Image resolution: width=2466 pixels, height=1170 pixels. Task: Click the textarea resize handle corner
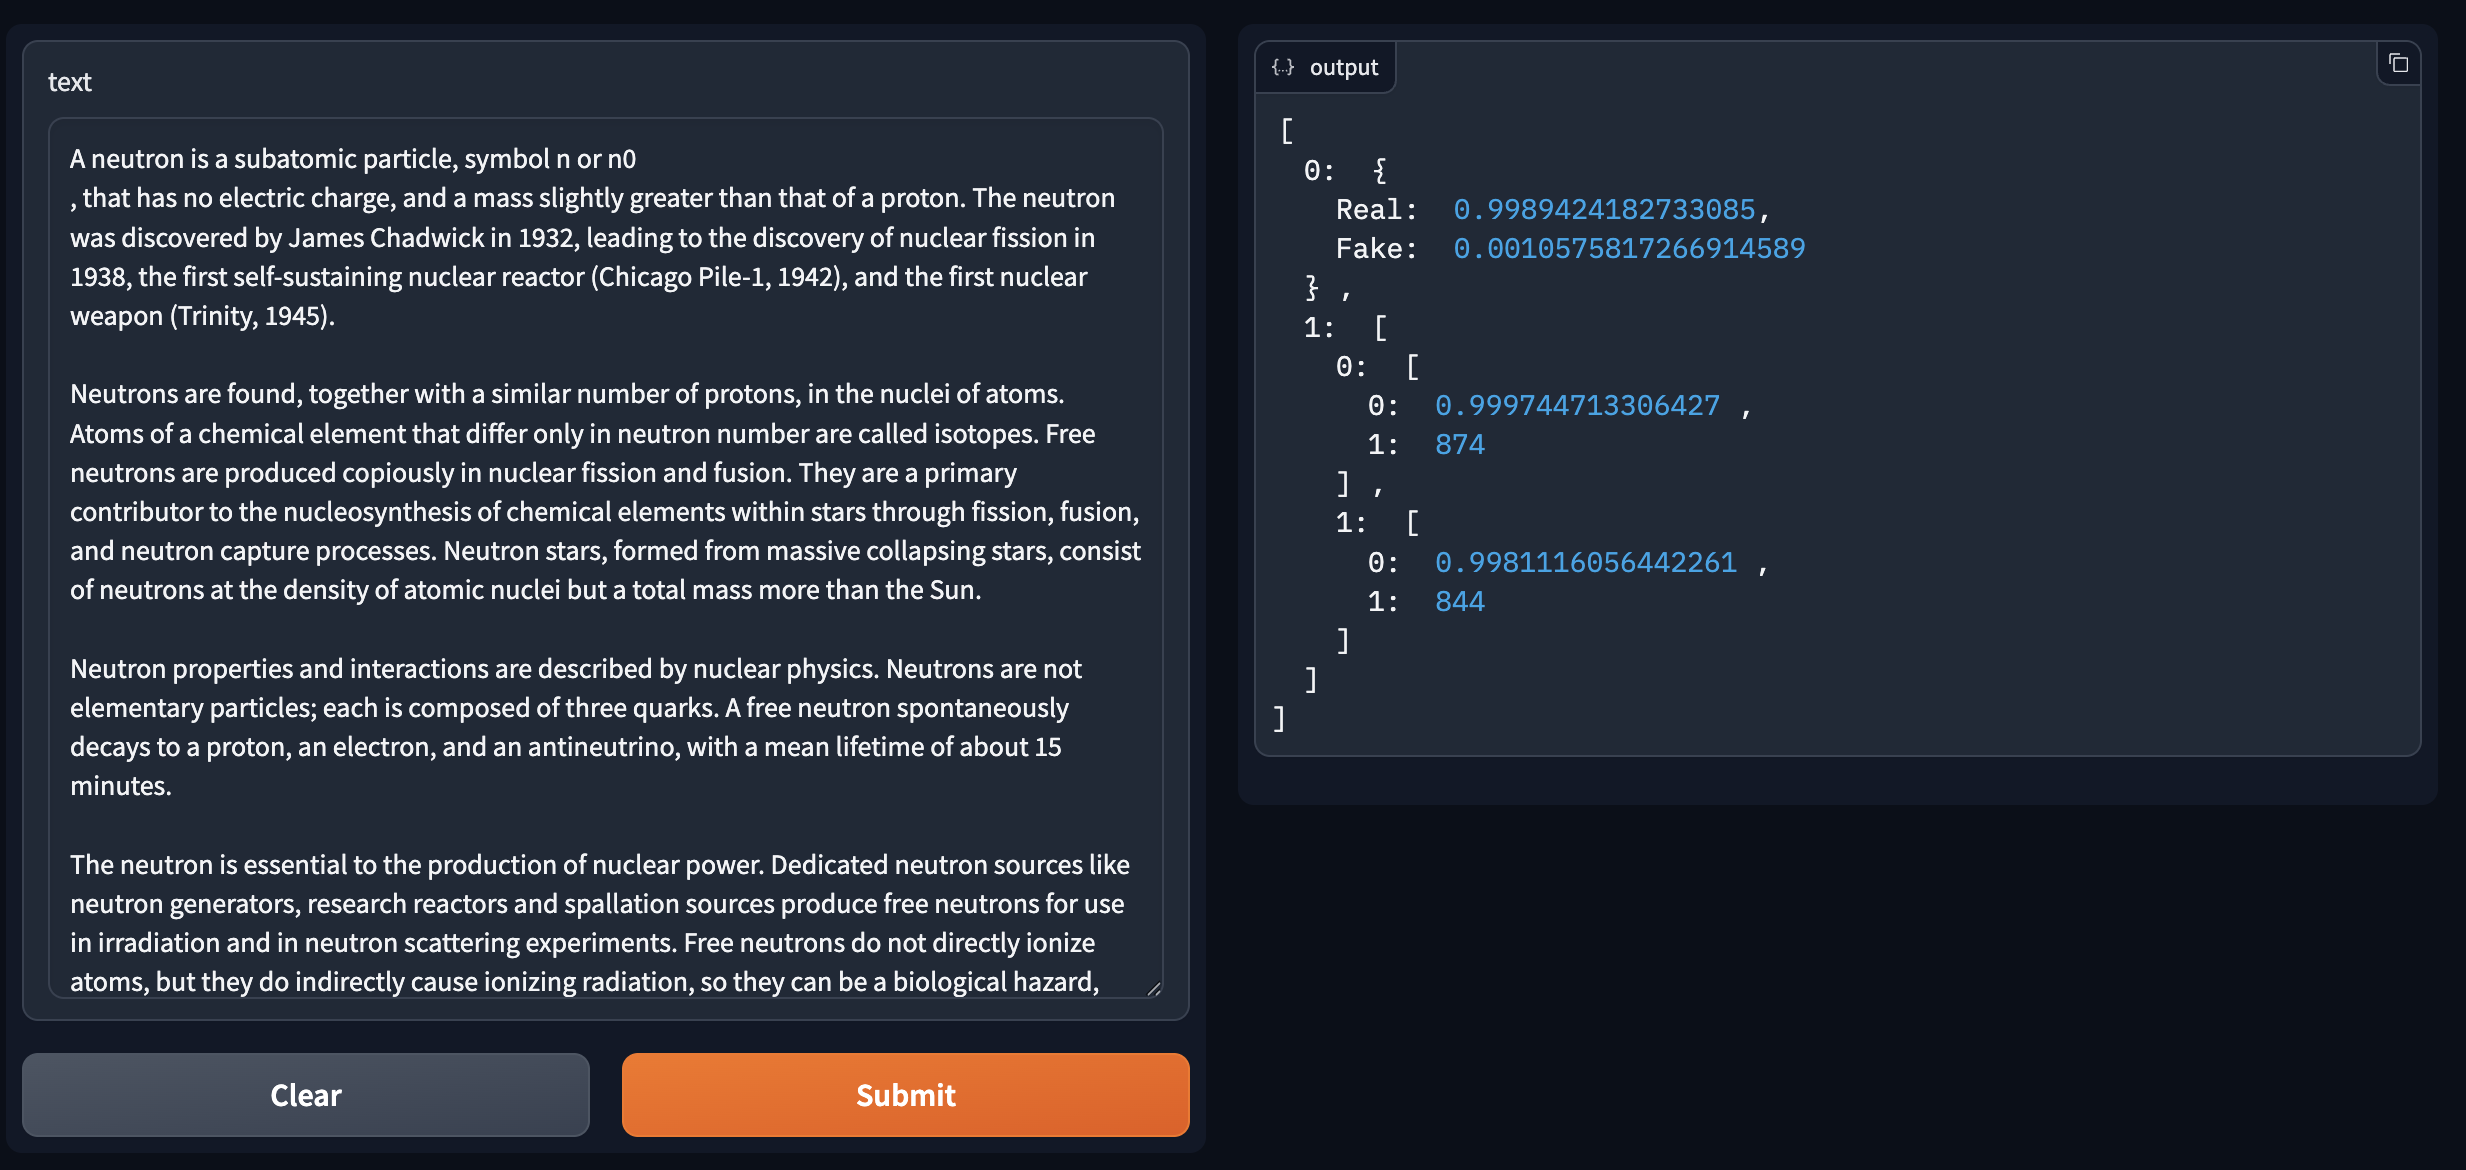point(1153,988)
